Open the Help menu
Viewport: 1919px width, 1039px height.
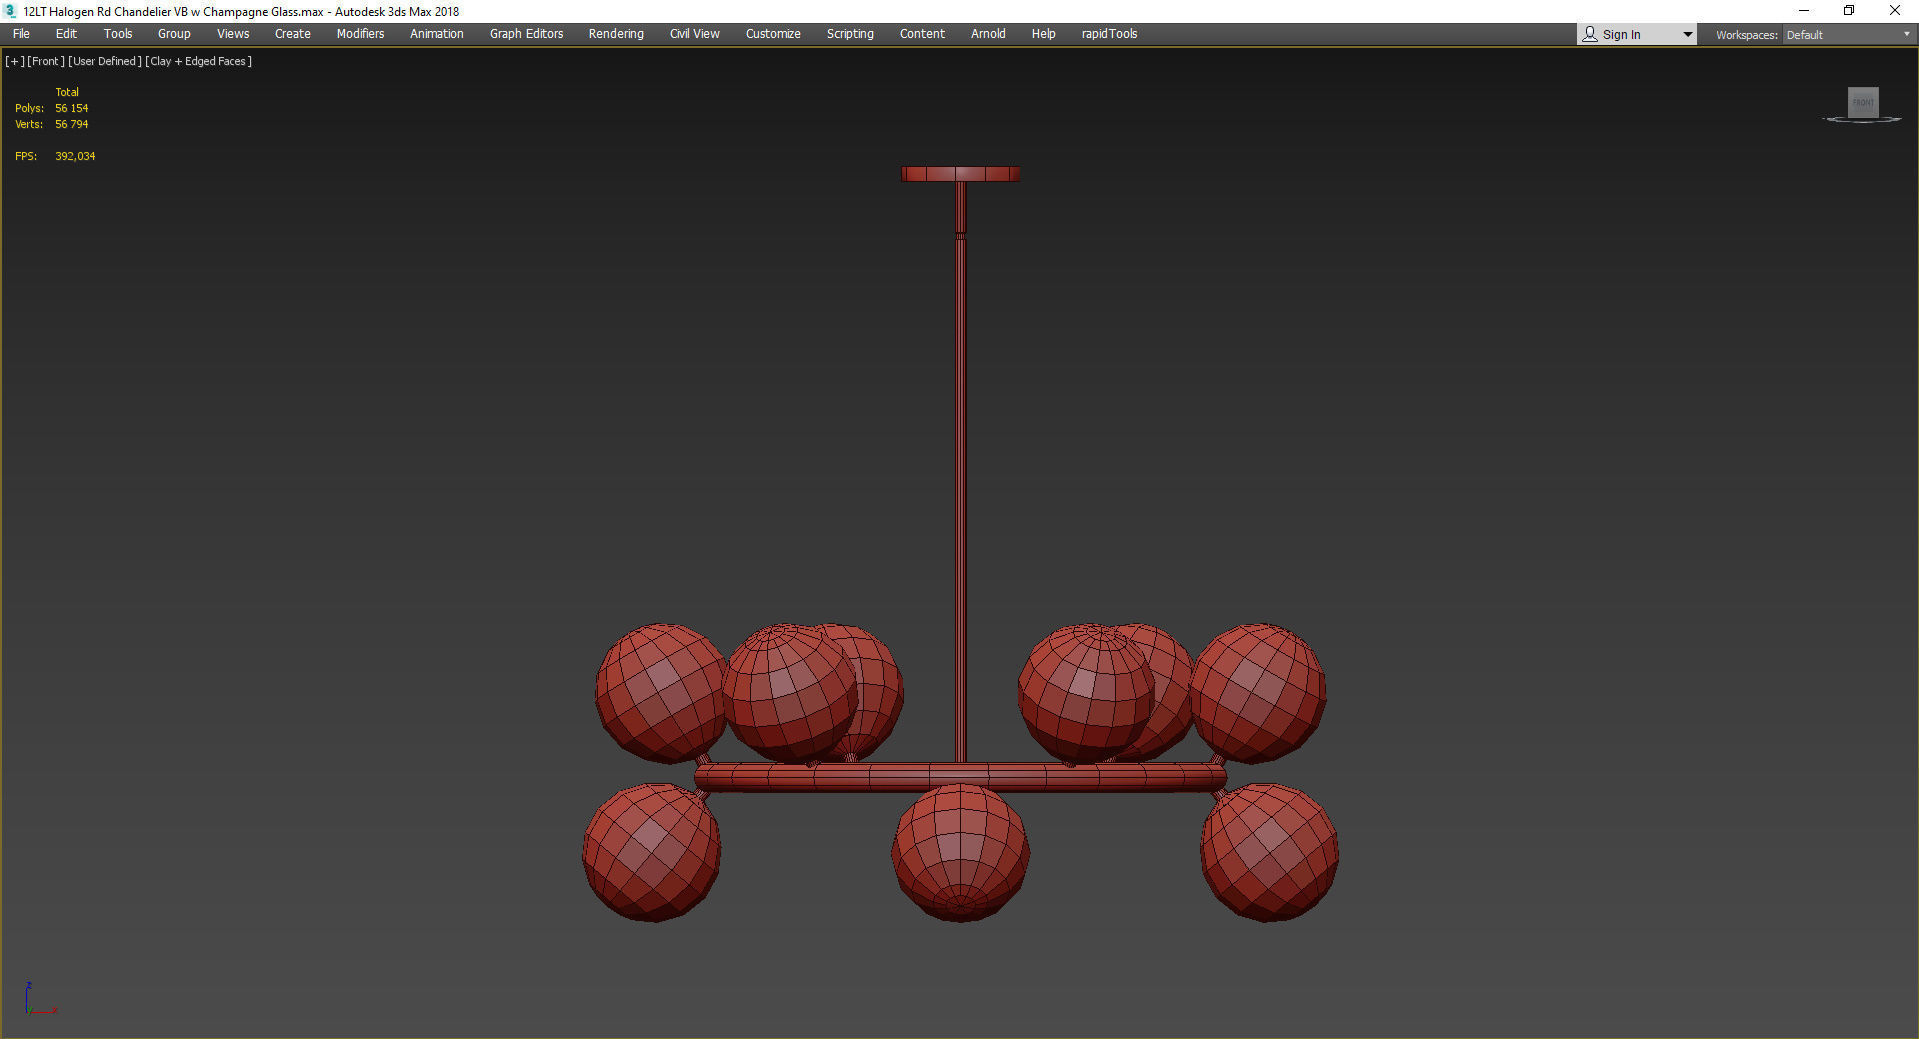(x=1043, y=34)
